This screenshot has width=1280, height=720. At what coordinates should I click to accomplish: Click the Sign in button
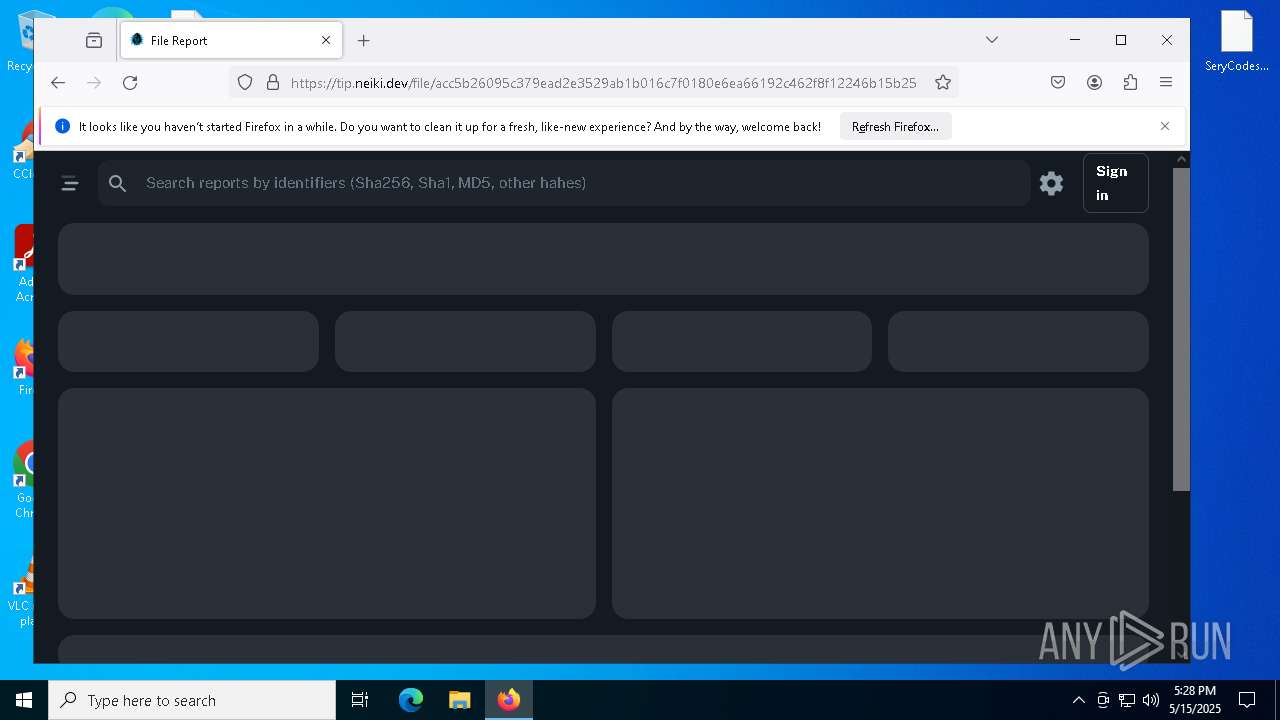point(1115,183)
